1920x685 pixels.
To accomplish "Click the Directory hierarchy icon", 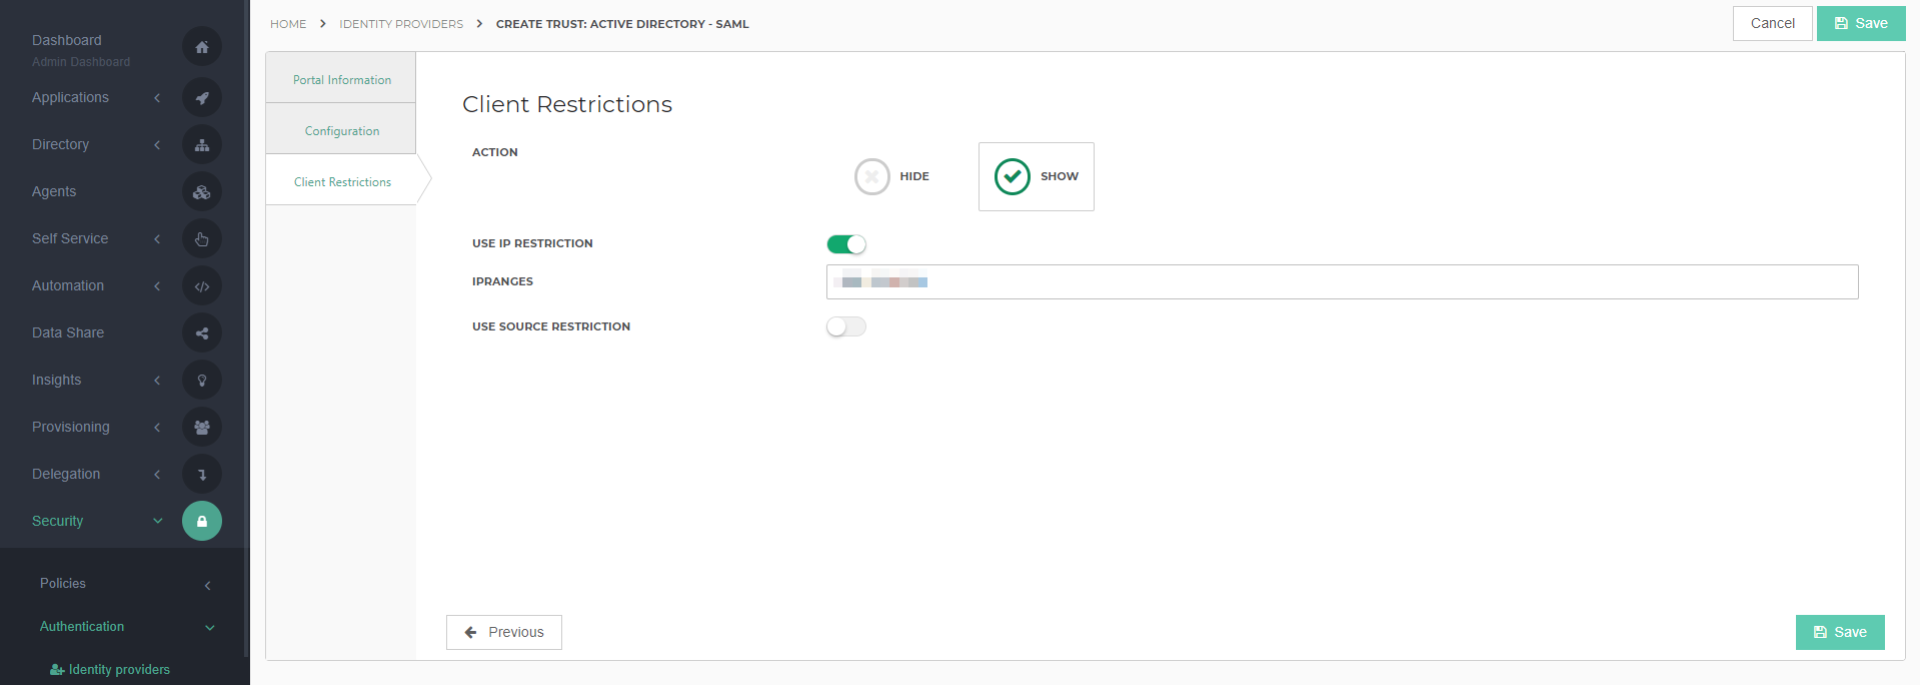I will 202,145.
